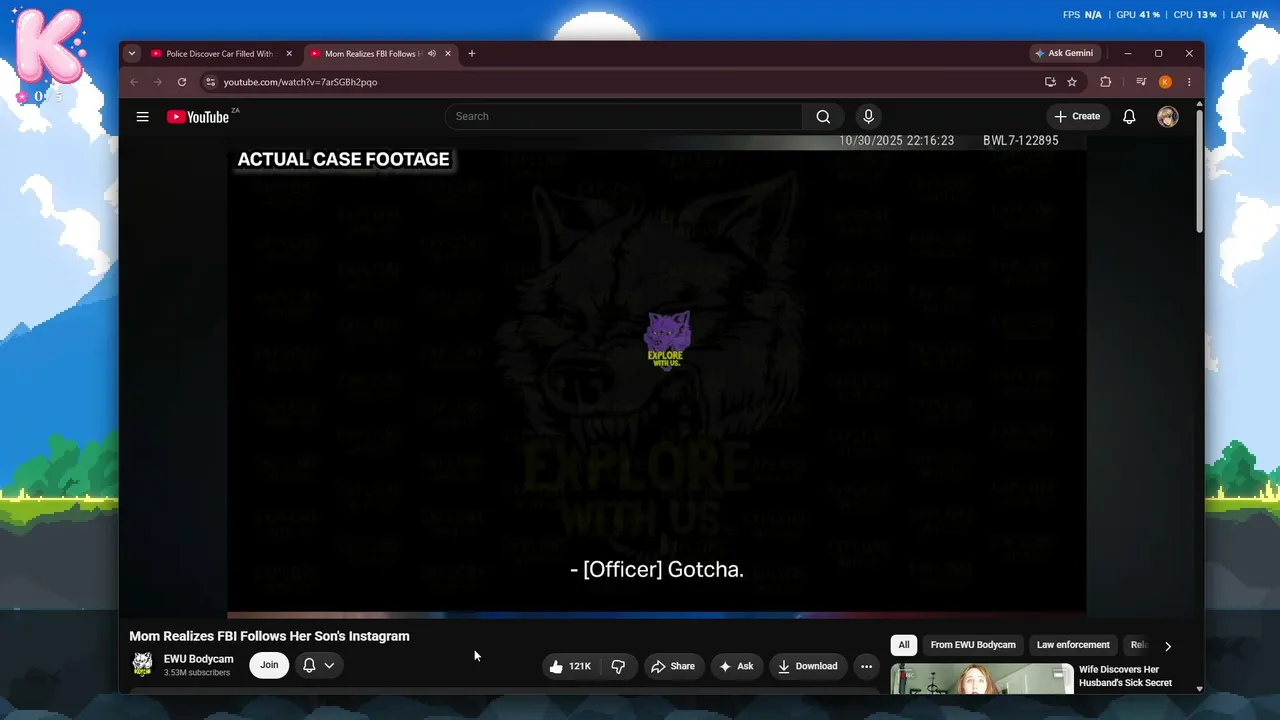Click the CPU 13% overlay stat
Viewport: 1280px width, 720px height.
click(1195, 15)
